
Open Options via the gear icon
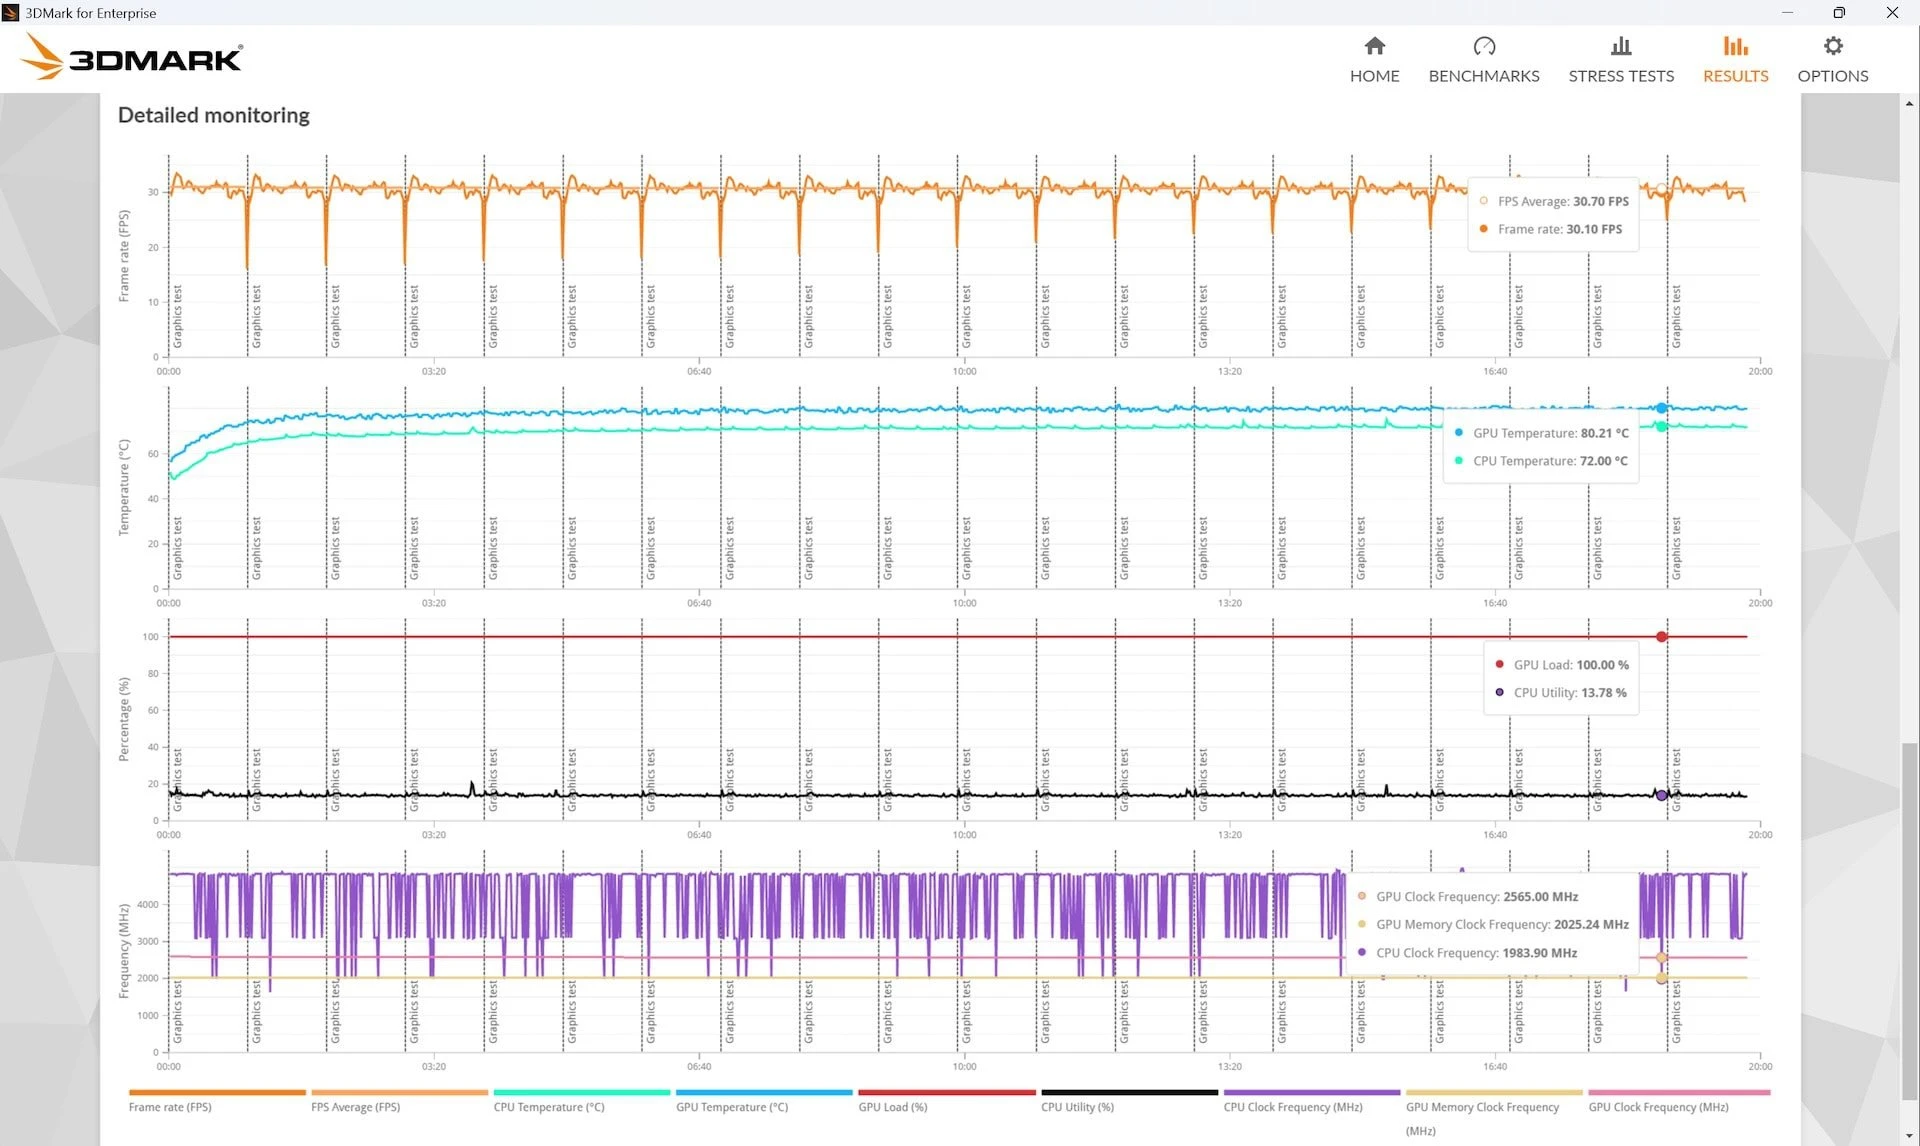[1832, 46]
